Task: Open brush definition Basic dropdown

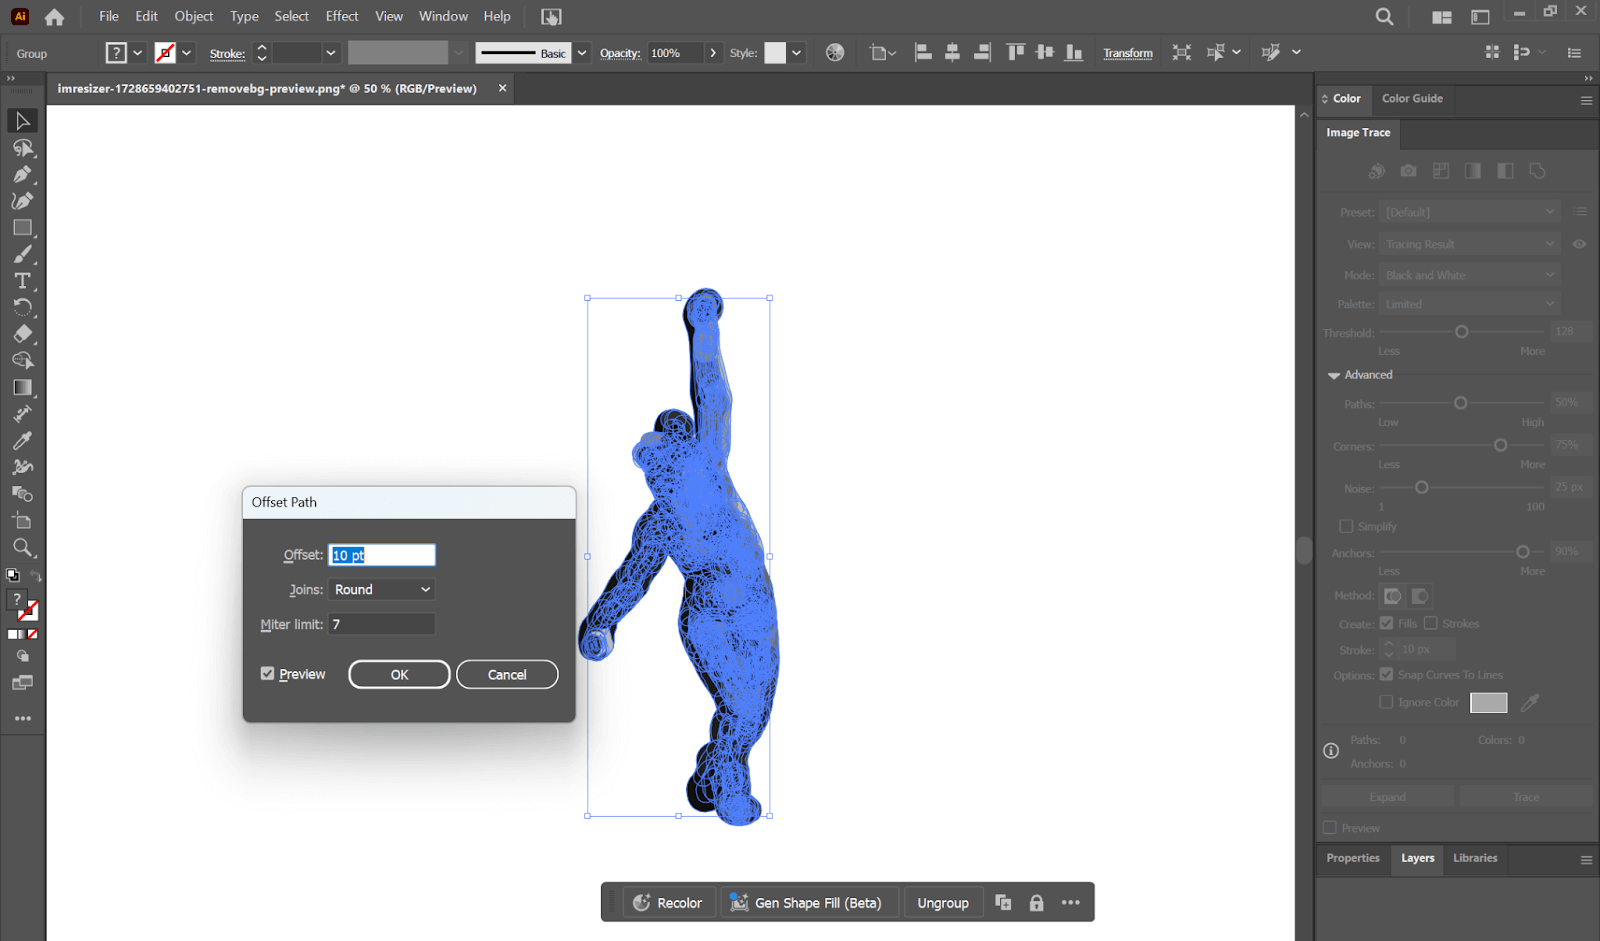Action: tap(582, 53)
